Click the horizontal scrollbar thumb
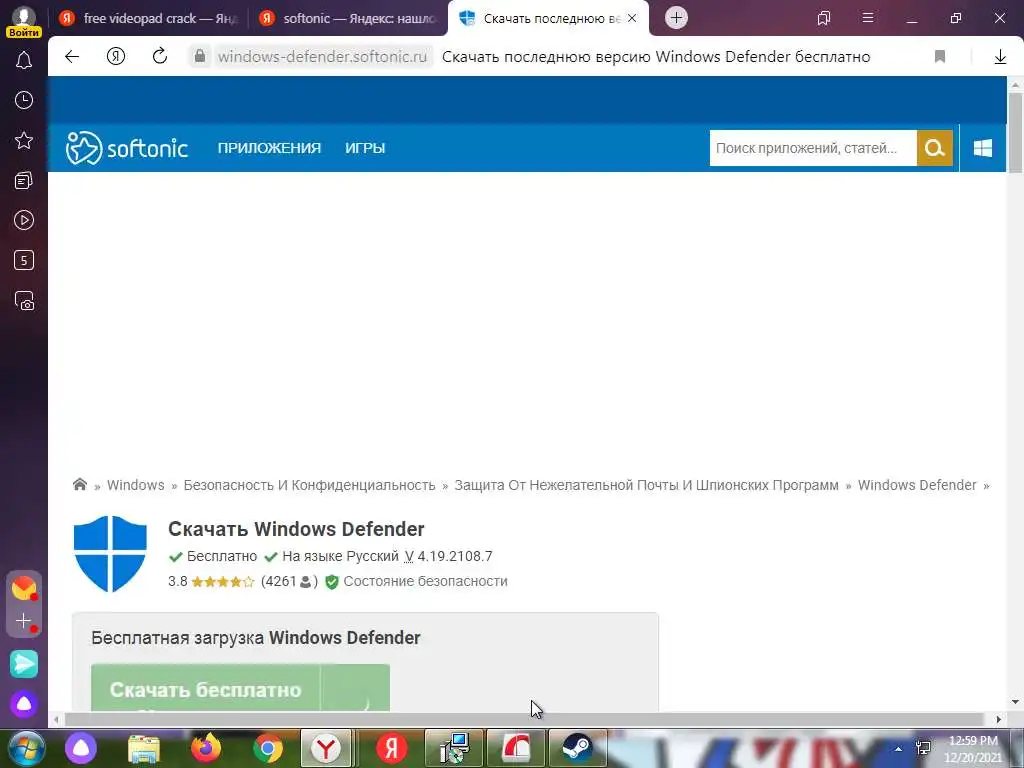The width and height of the screenshot is (1024, 768). pos(524,719)
